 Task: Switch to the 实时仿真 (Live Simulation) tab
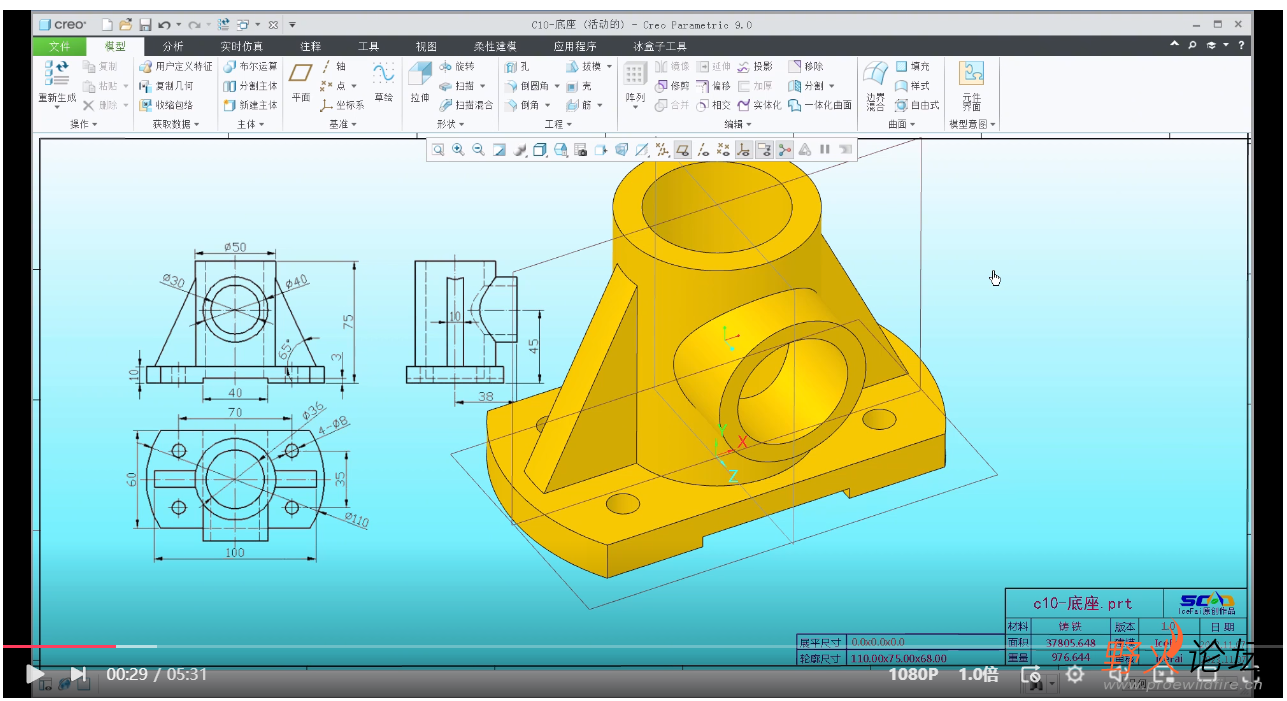(241, 46)
